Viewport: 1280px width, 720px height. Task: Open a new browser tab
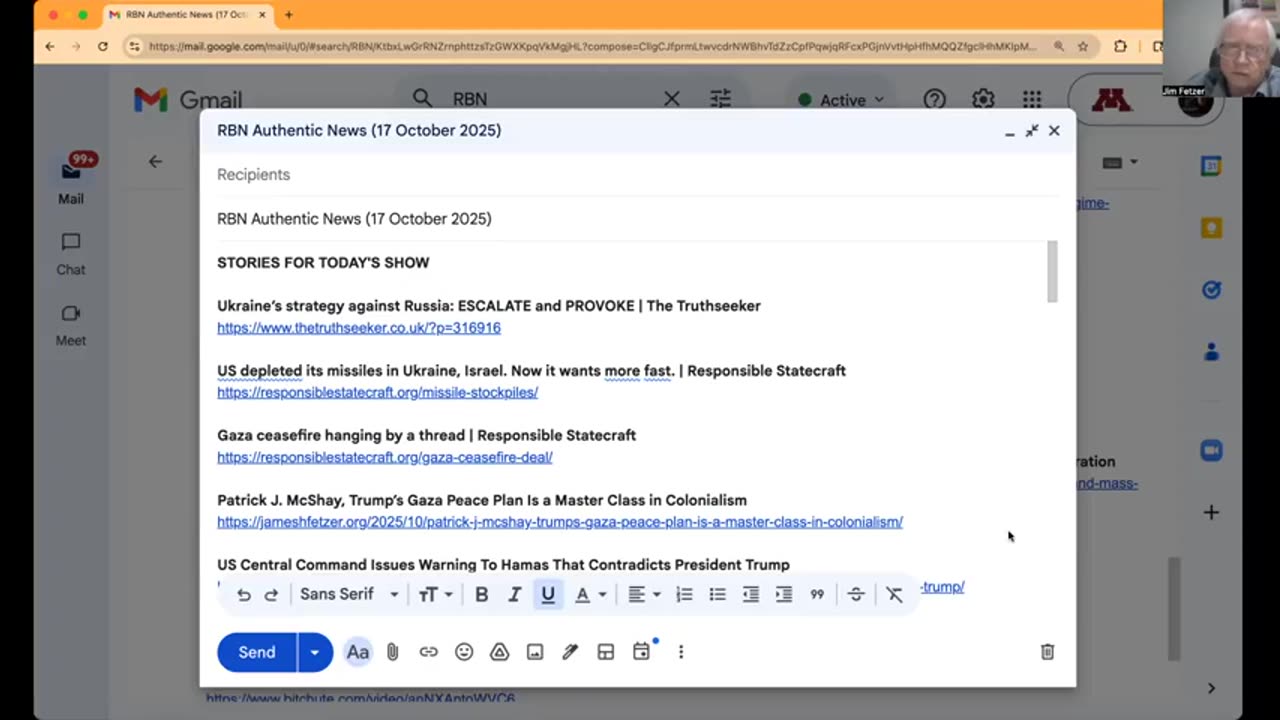pos(289,15)
